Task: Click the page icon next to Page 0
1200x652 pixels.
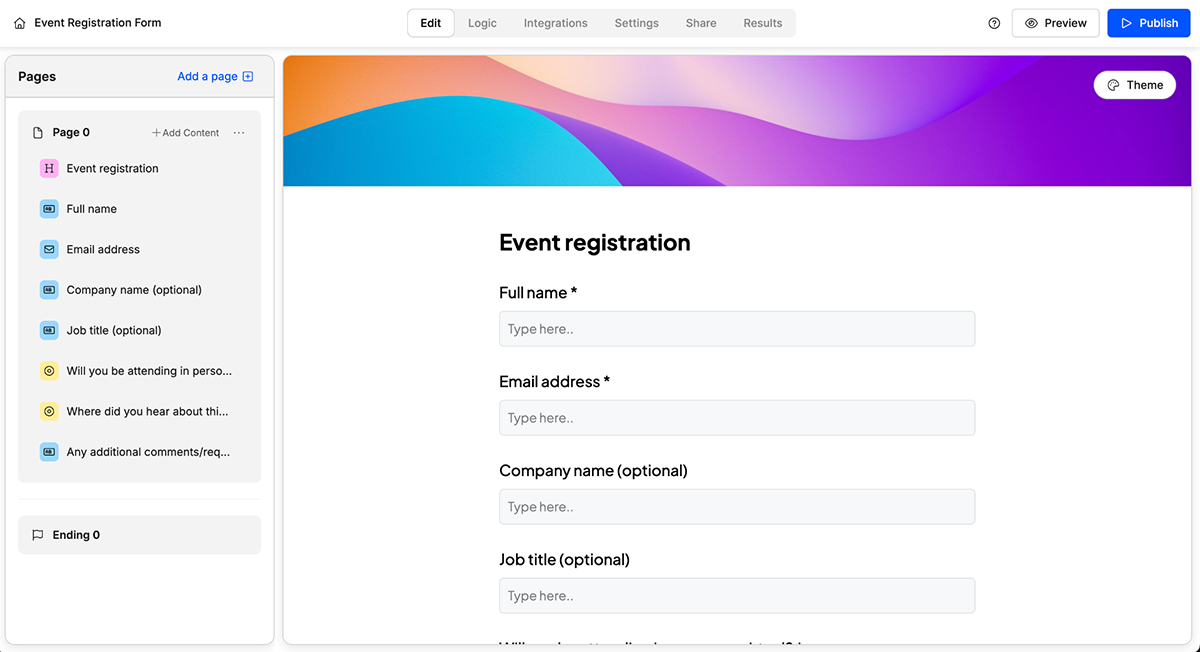Action: click(x=38, y=131)
